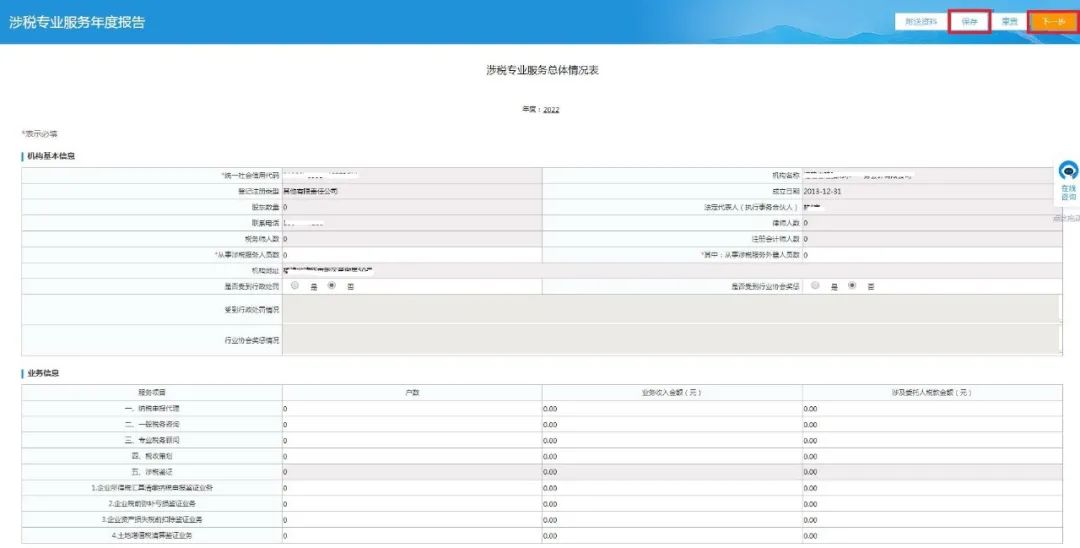Click the 税务师人数 field

tap(412, 239)
